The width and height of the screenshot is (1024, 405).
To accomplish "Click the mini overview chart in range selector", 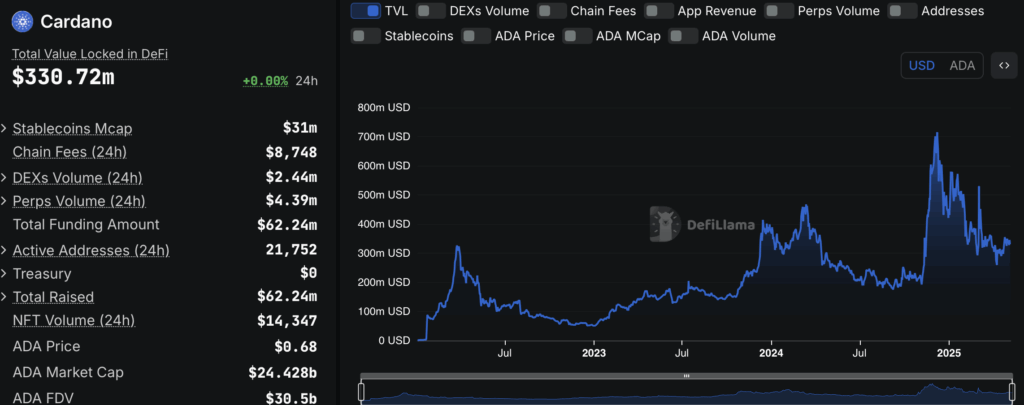I will click(686, 392).
